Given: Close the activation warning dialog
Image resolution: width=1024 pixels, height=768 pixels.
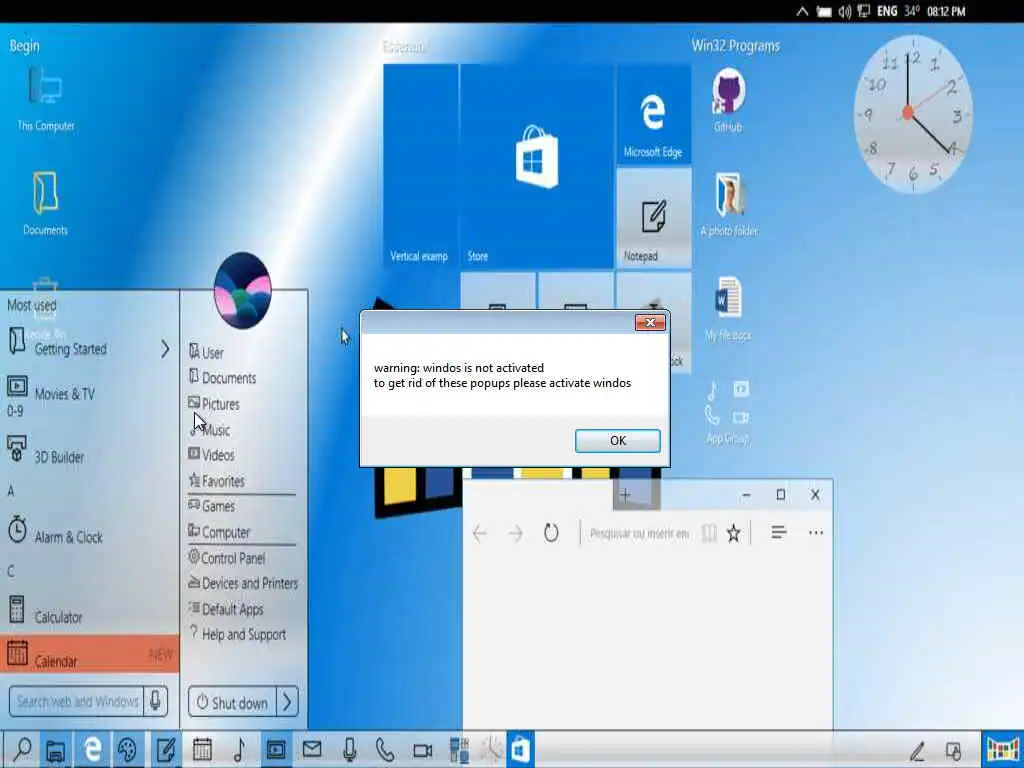Looking at the screenshot, I should (650, 323).
